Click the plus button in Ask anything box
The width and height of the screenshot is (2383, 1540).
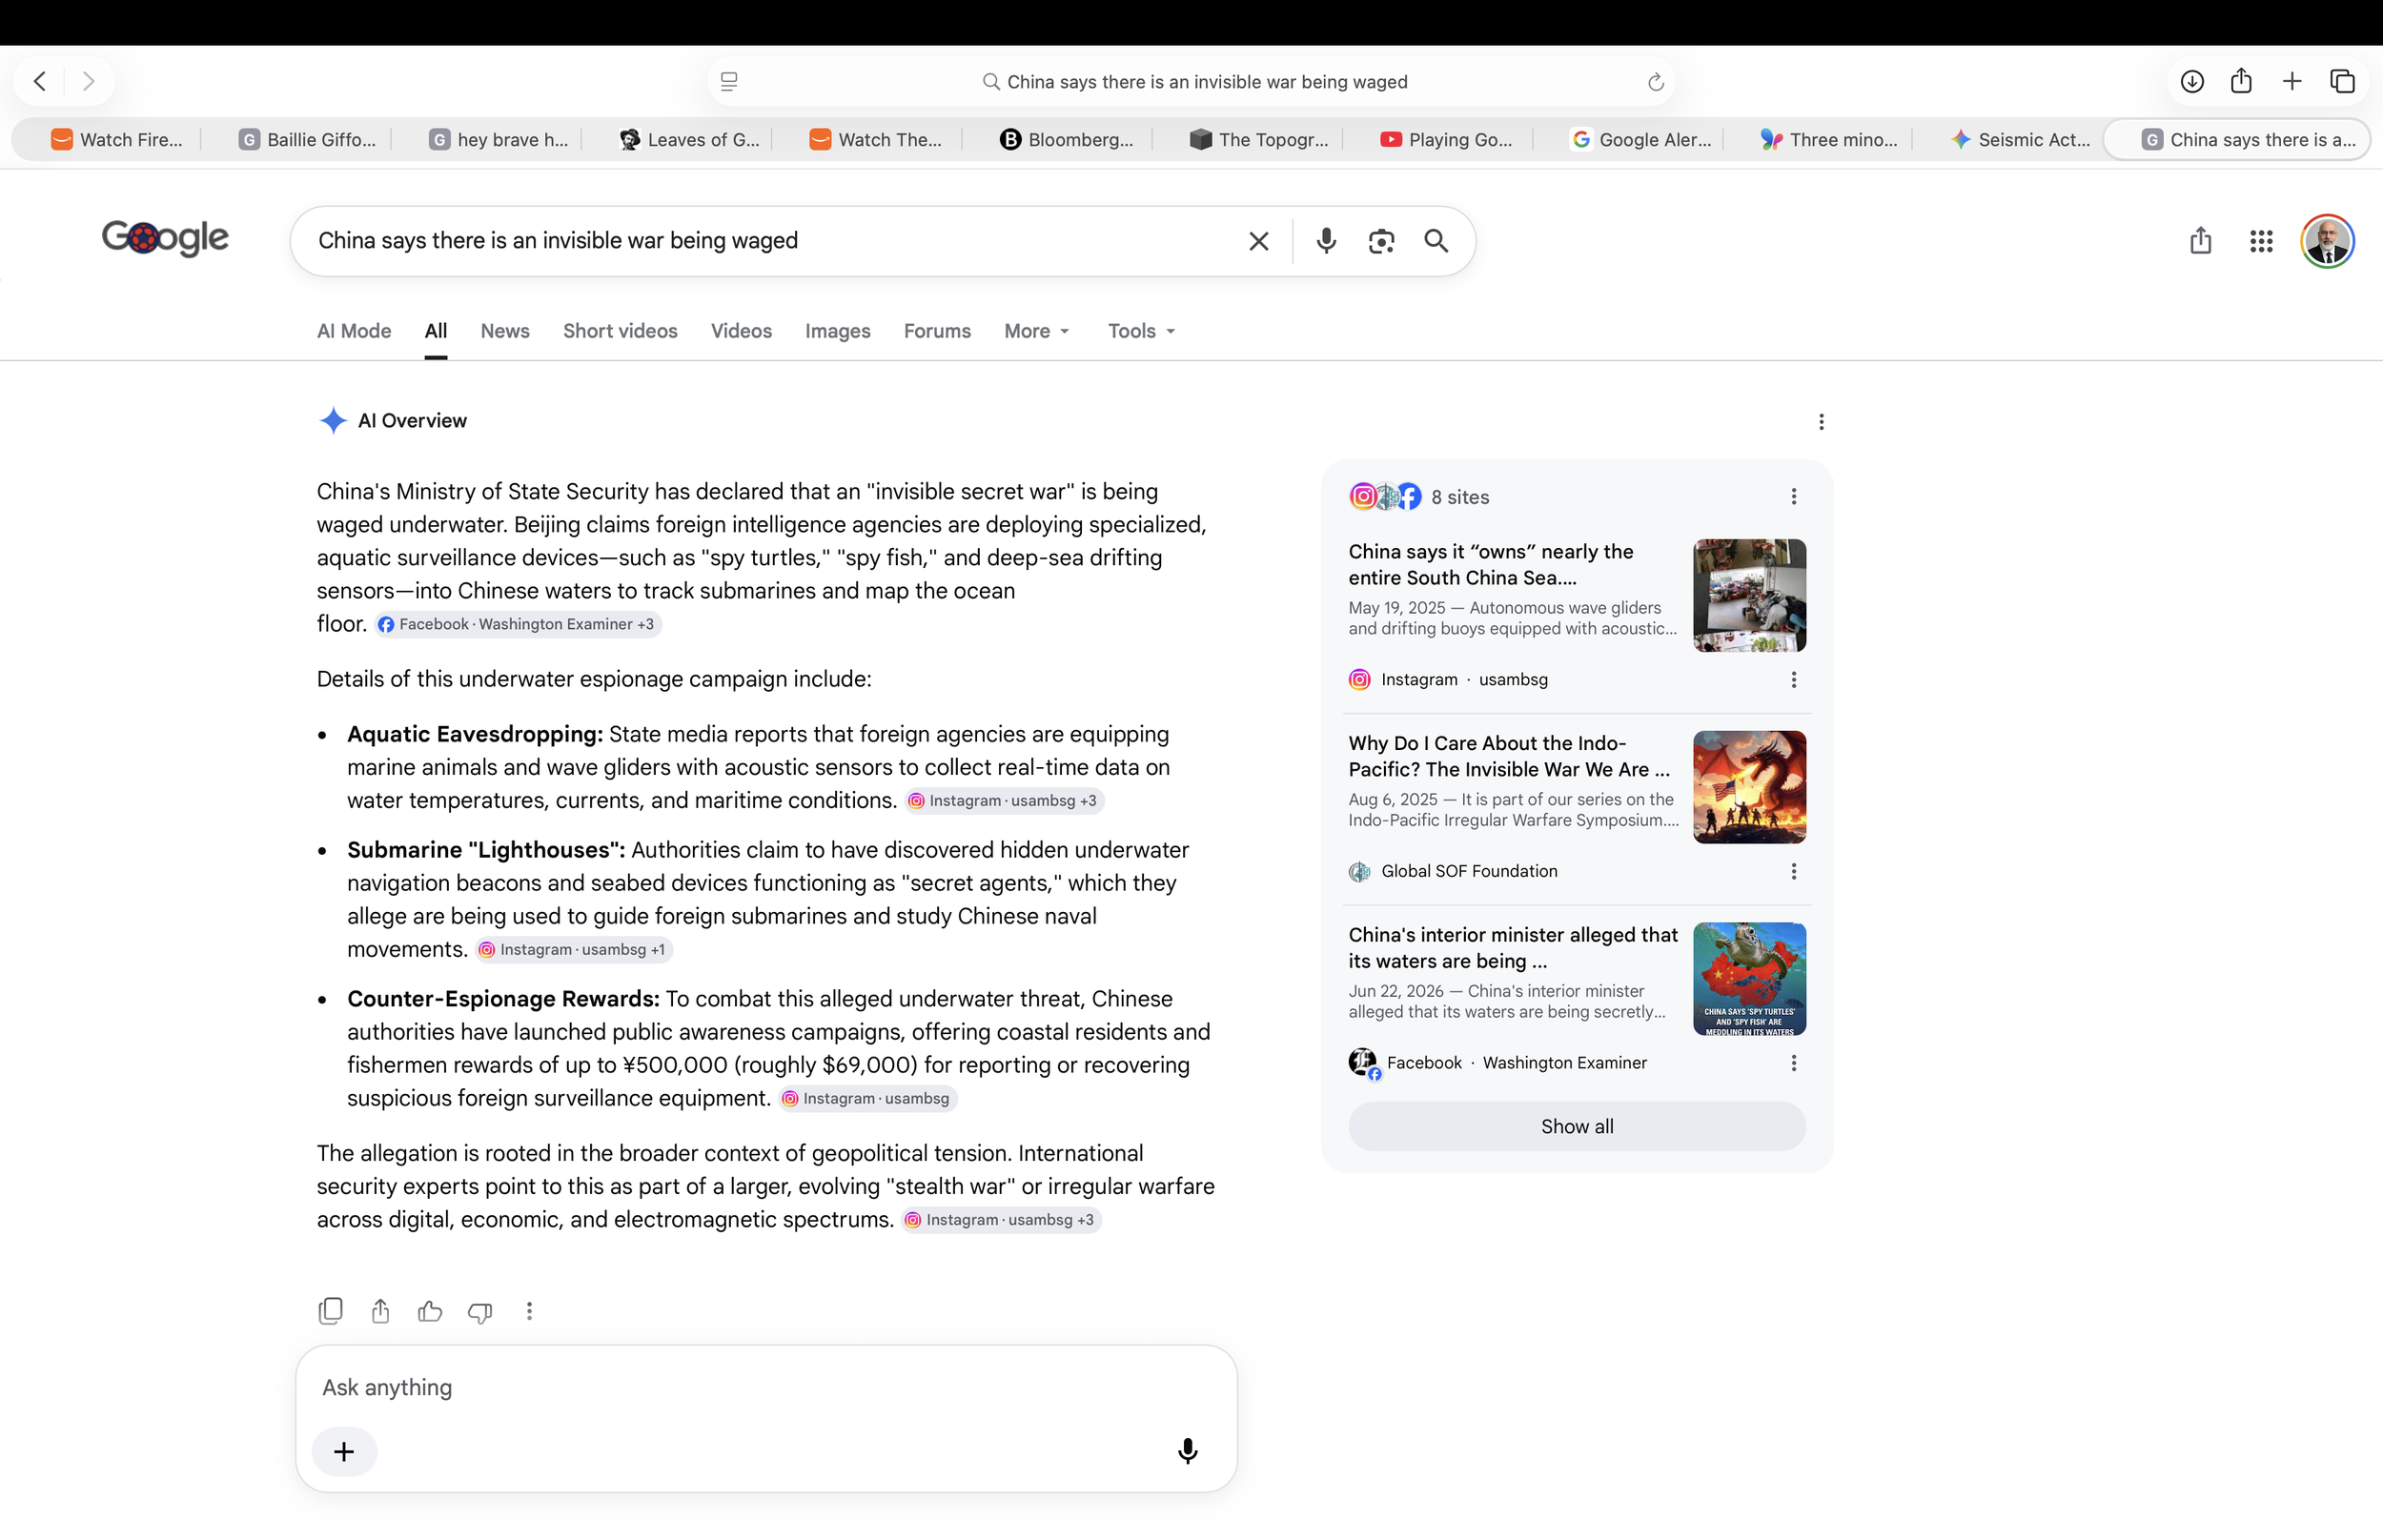coord(344,1452)
